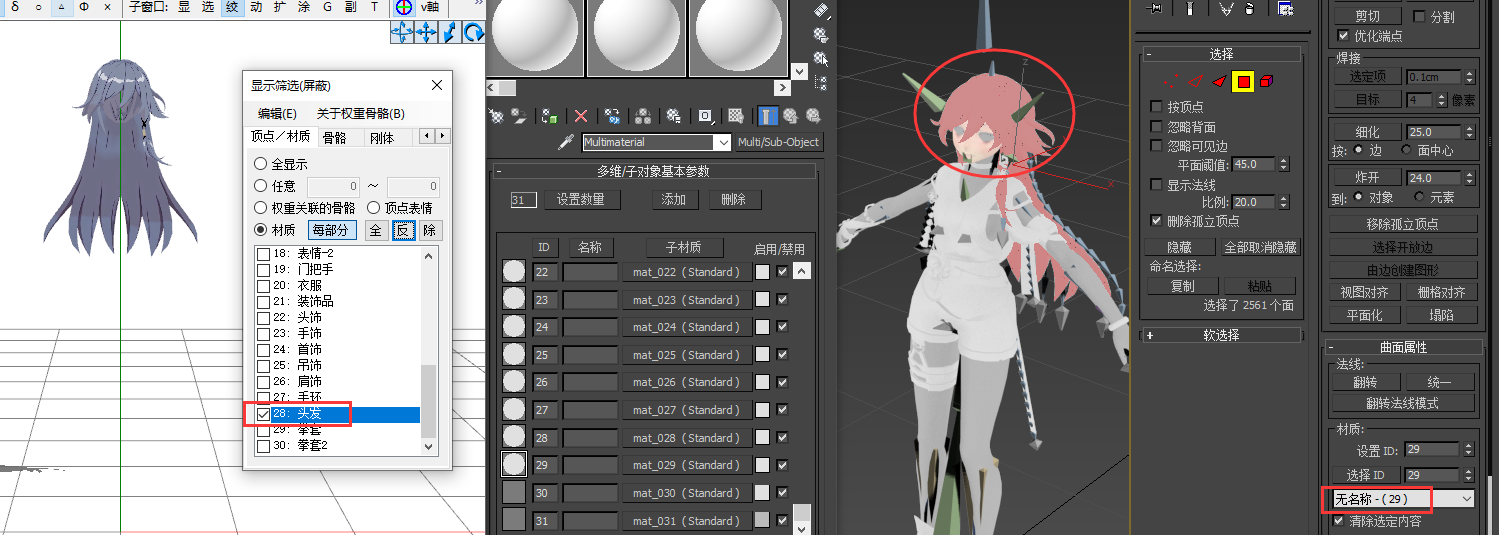Select Border sub-object level icon
Image resolution: width=1499 pixels, height=535 pixels.
pos(1219,82)
